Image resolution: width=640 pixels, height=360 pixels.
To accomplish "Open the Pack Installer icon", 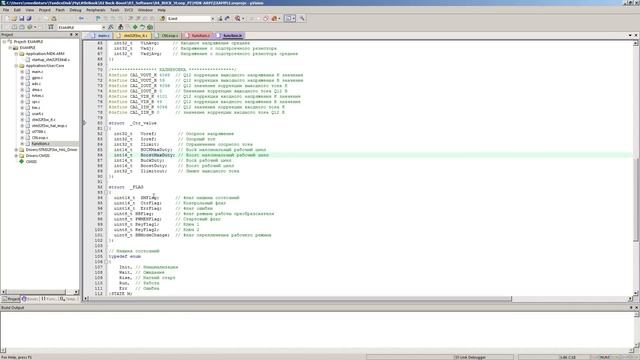I will pos(150,27).
